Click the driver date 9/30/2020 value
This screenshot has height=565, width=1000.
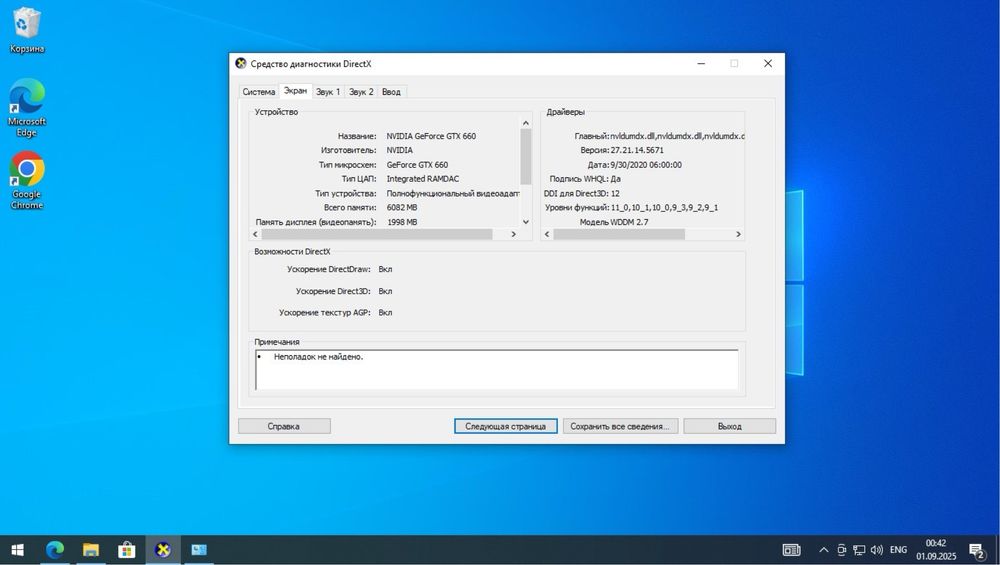coord(645,165)
